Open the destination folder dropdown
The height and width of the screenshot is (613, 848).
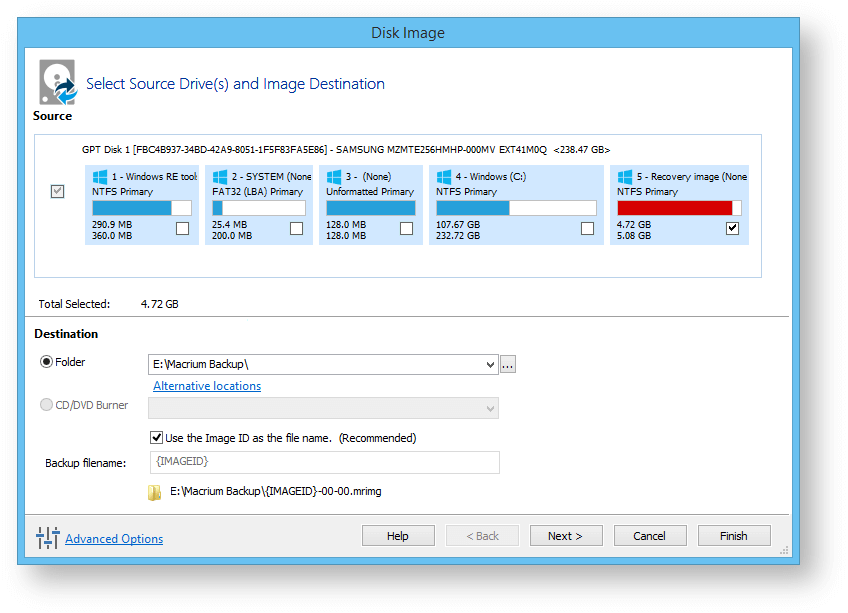(489, 364)
